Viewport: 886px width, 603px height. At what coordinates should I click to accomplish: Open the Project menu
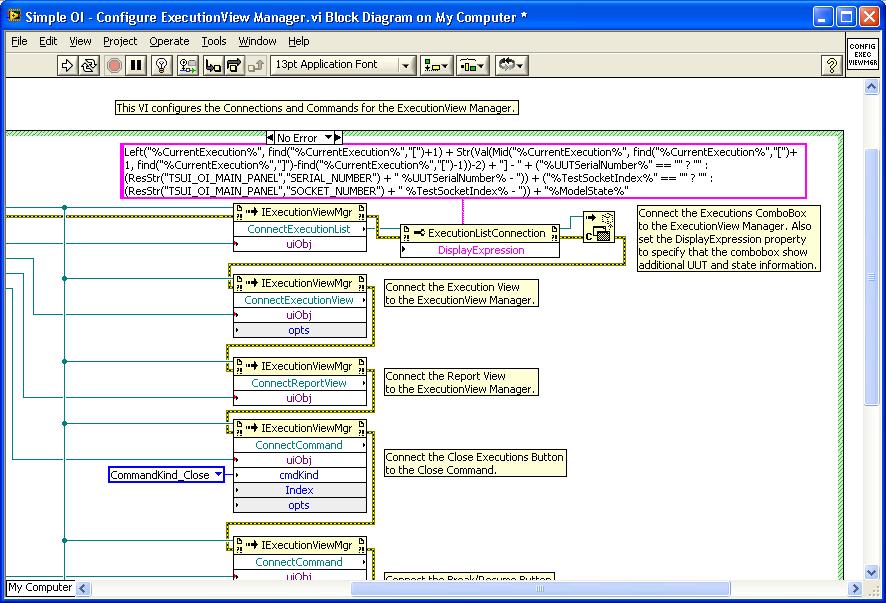(x=120, y=41)
